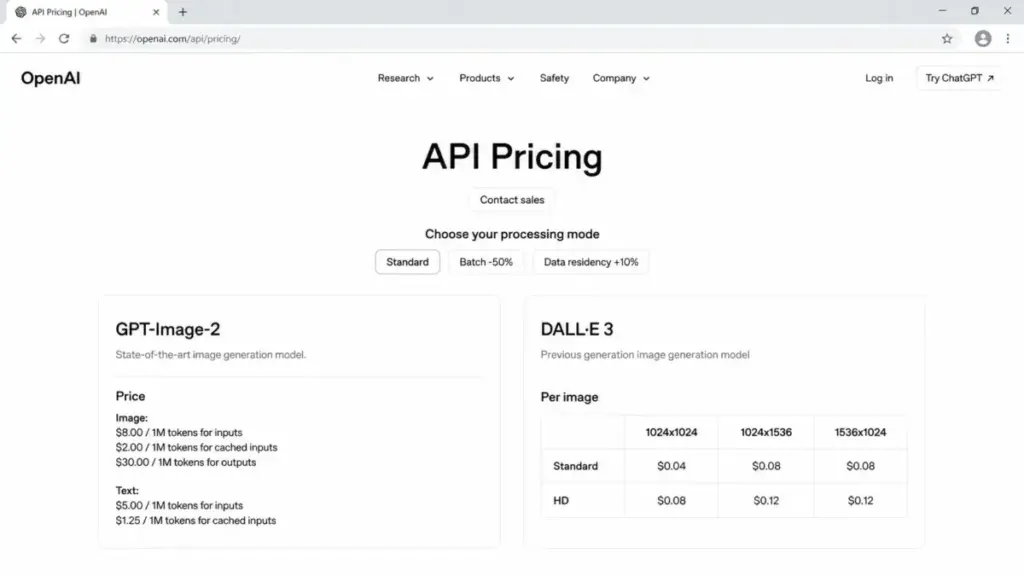Click the GPT-Image-2 heading
Image resolution: width=1024 pixels, height=576 pixels.
pos(168,329)
